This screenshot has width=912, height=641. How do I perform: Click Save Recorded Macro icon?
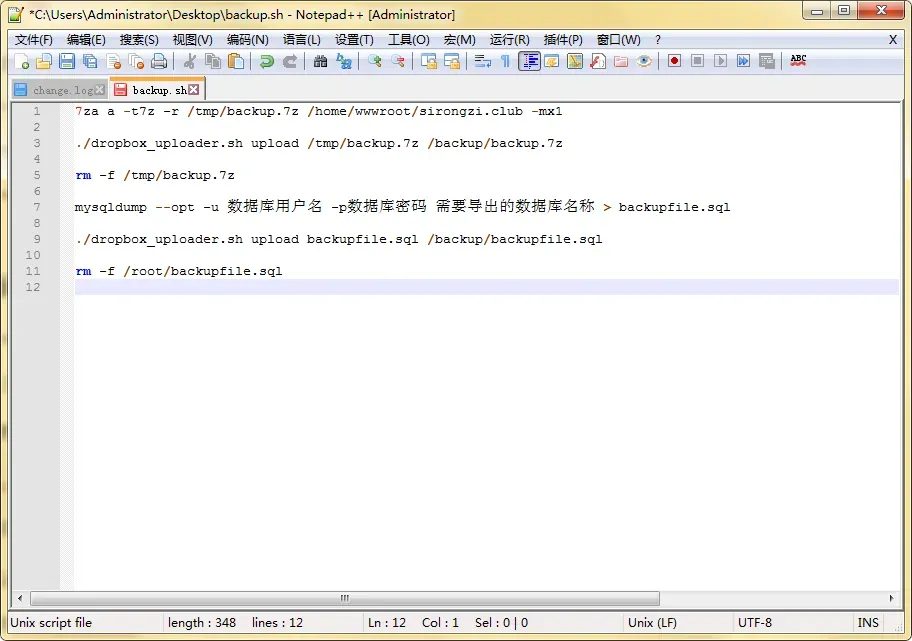click(767, 61)
